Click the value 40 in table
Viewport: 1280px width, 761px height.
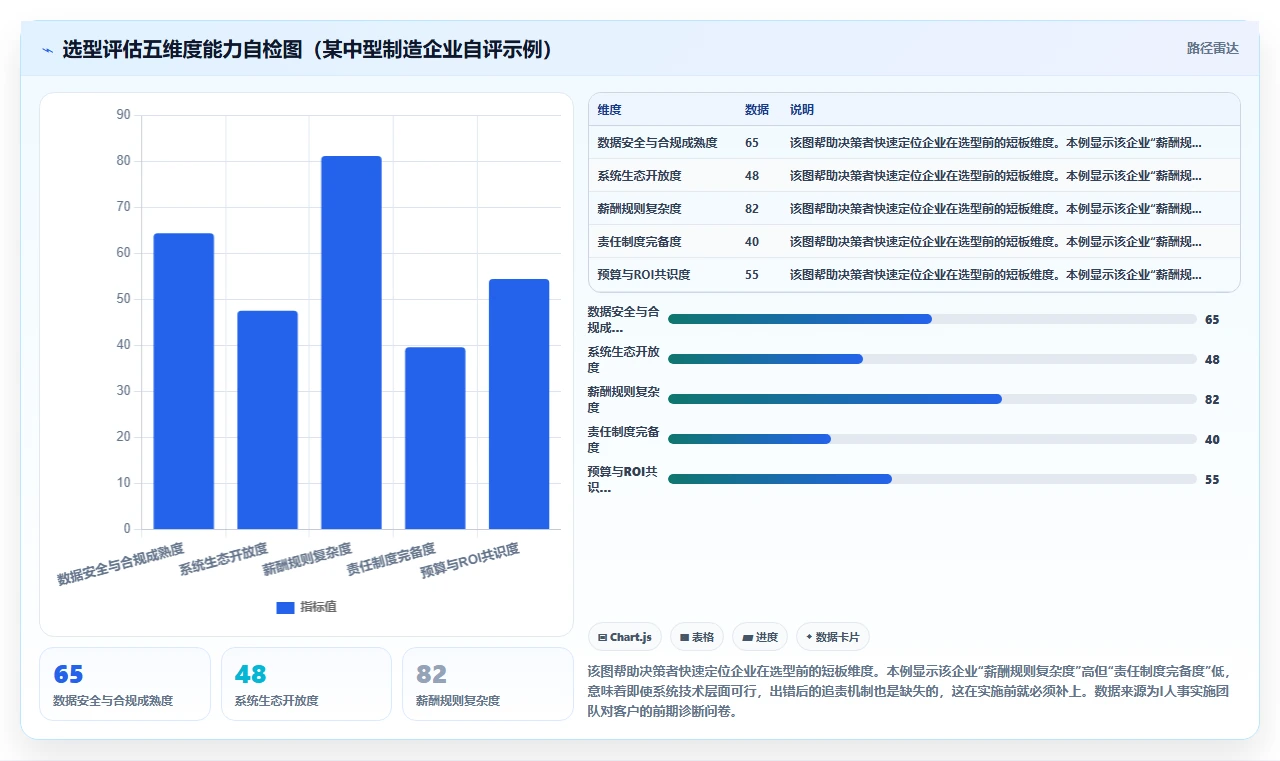tap(752, 242)
